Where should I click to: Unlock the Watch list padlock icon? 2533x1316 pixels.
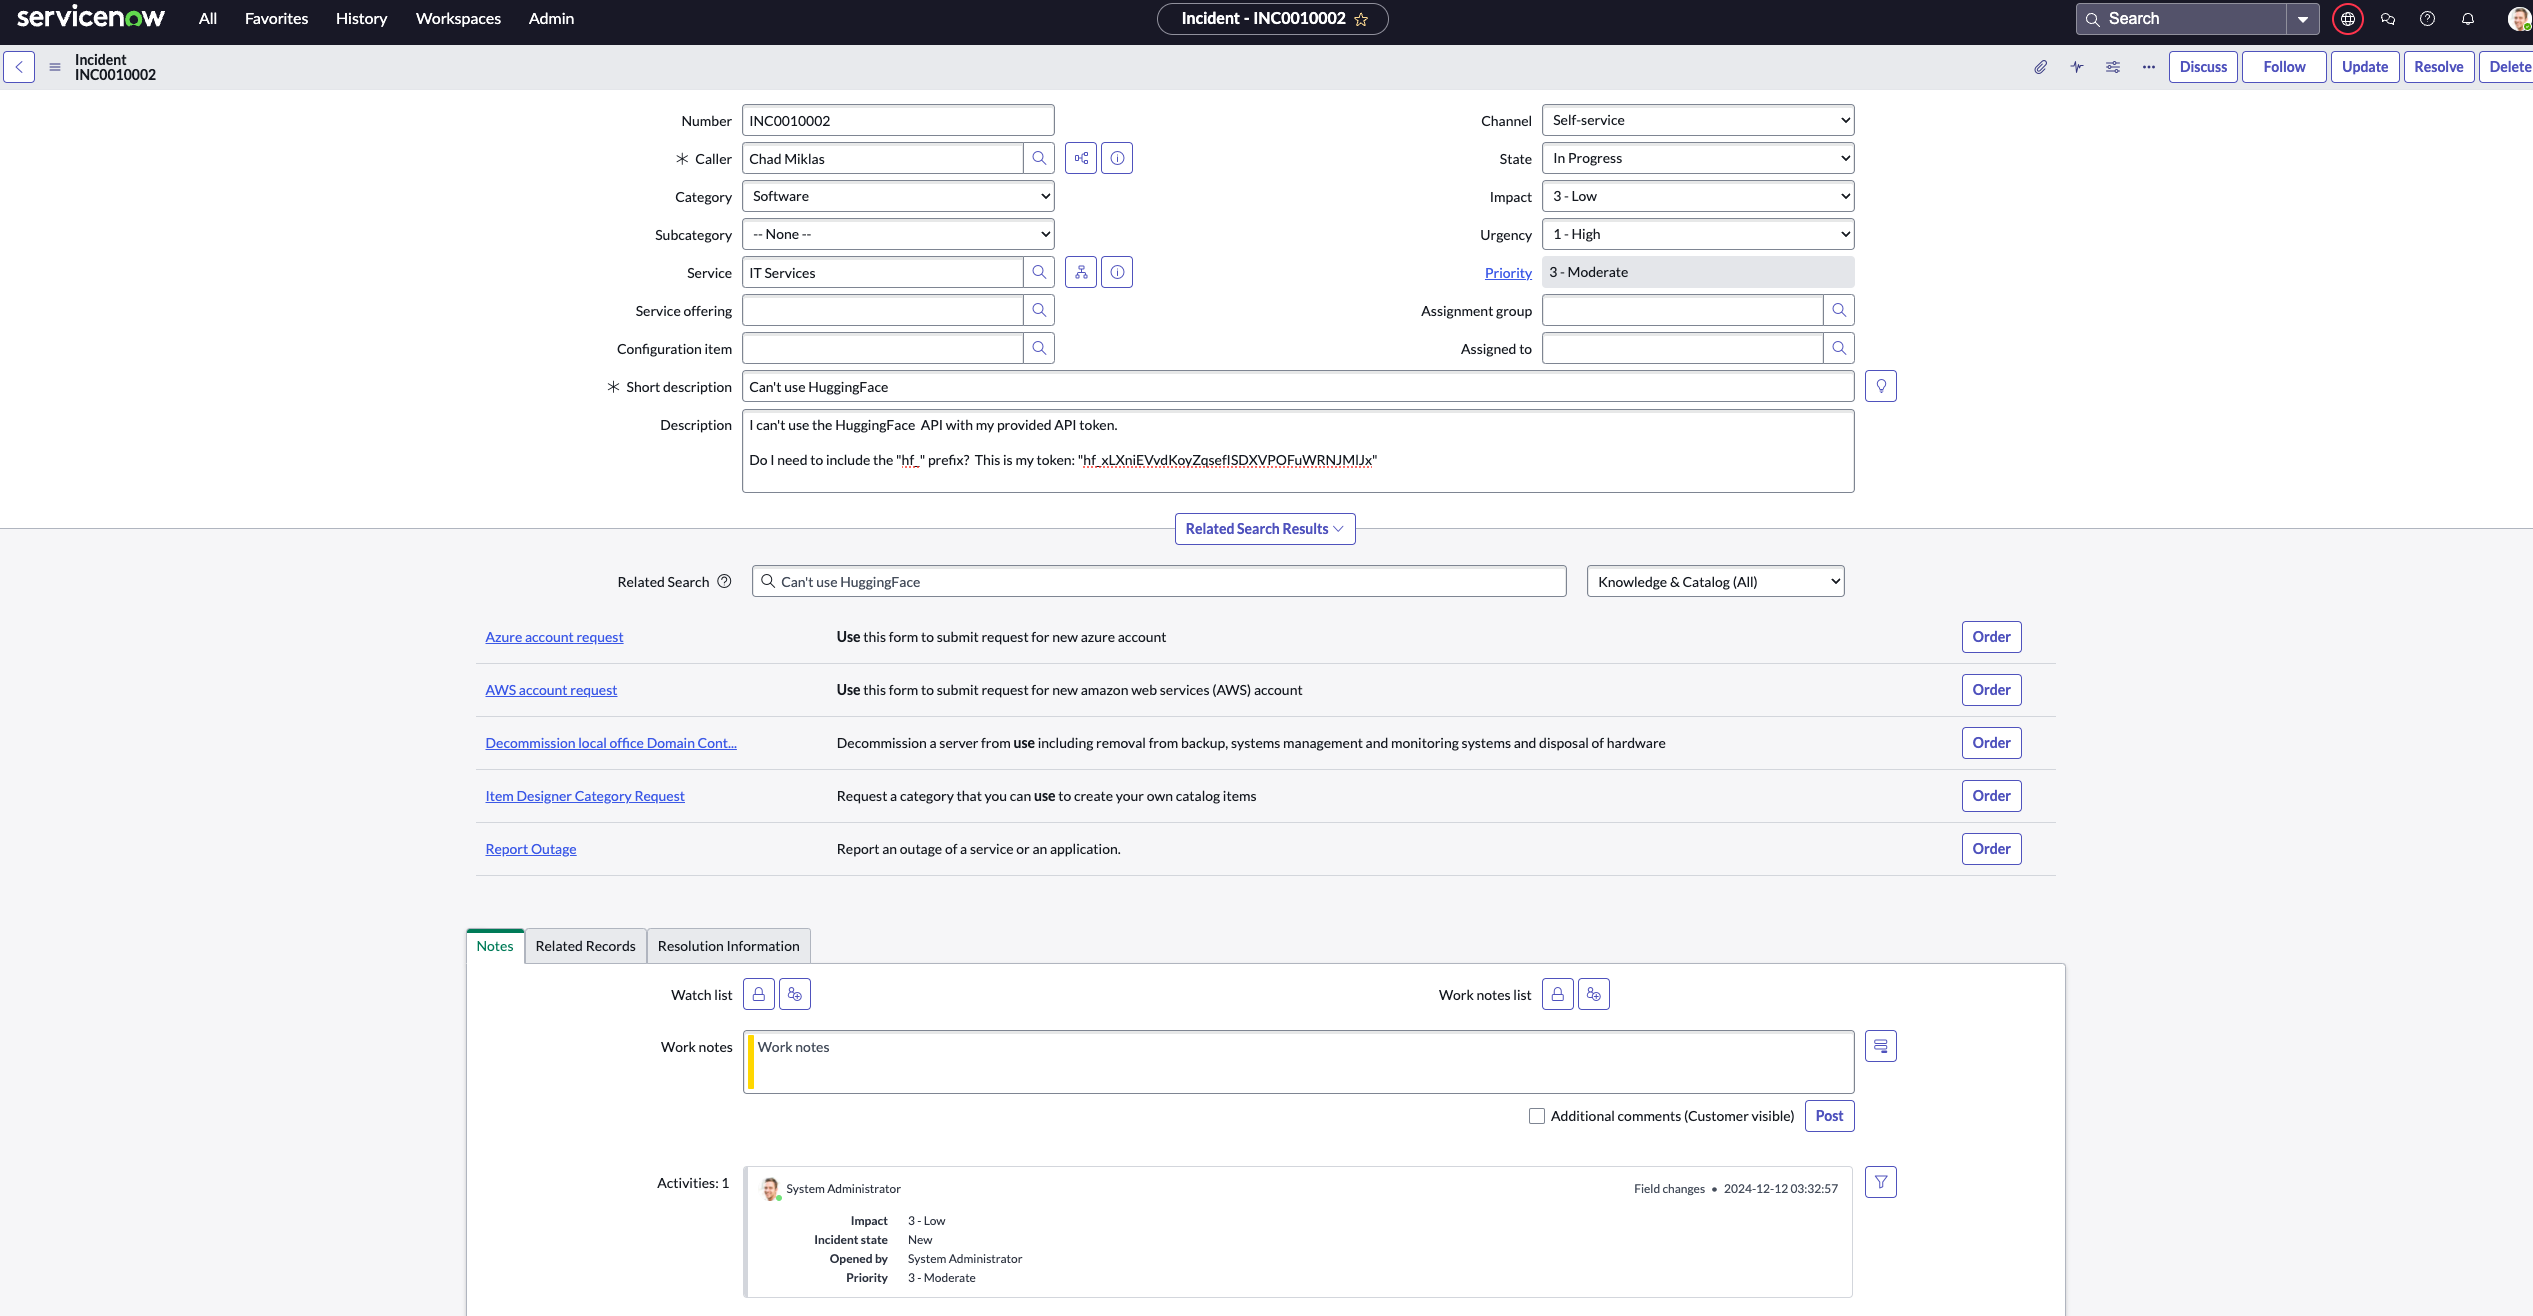tap(759, 994)
